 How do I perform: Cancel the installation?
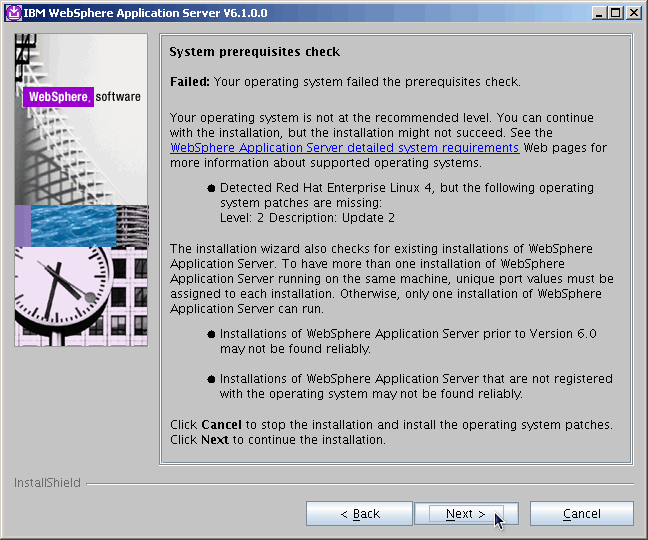click(x=581, y=514)
